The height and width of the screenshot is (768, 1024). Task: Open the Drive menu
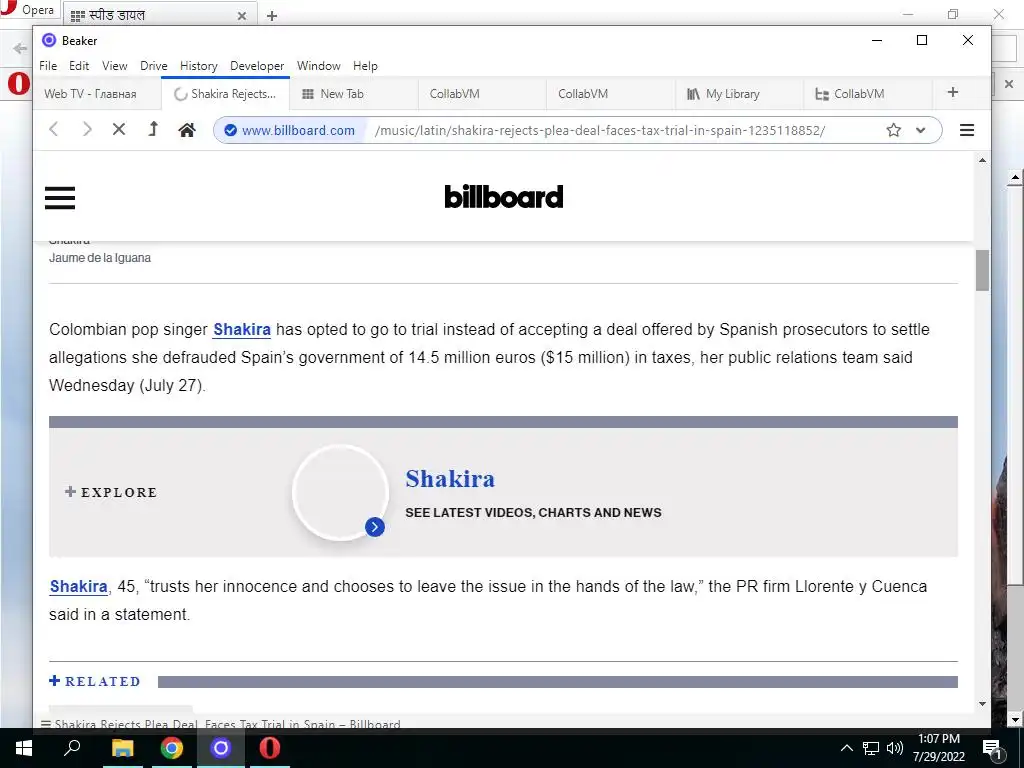click(153, 66)
